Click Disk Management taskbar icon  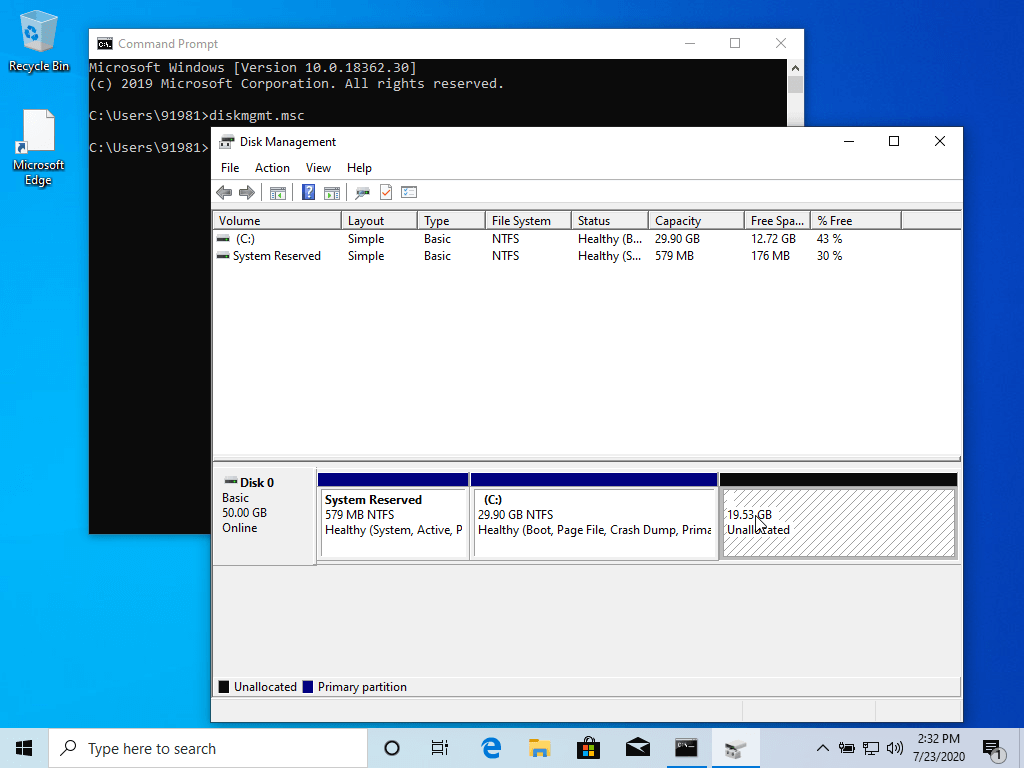coord(735,748)
